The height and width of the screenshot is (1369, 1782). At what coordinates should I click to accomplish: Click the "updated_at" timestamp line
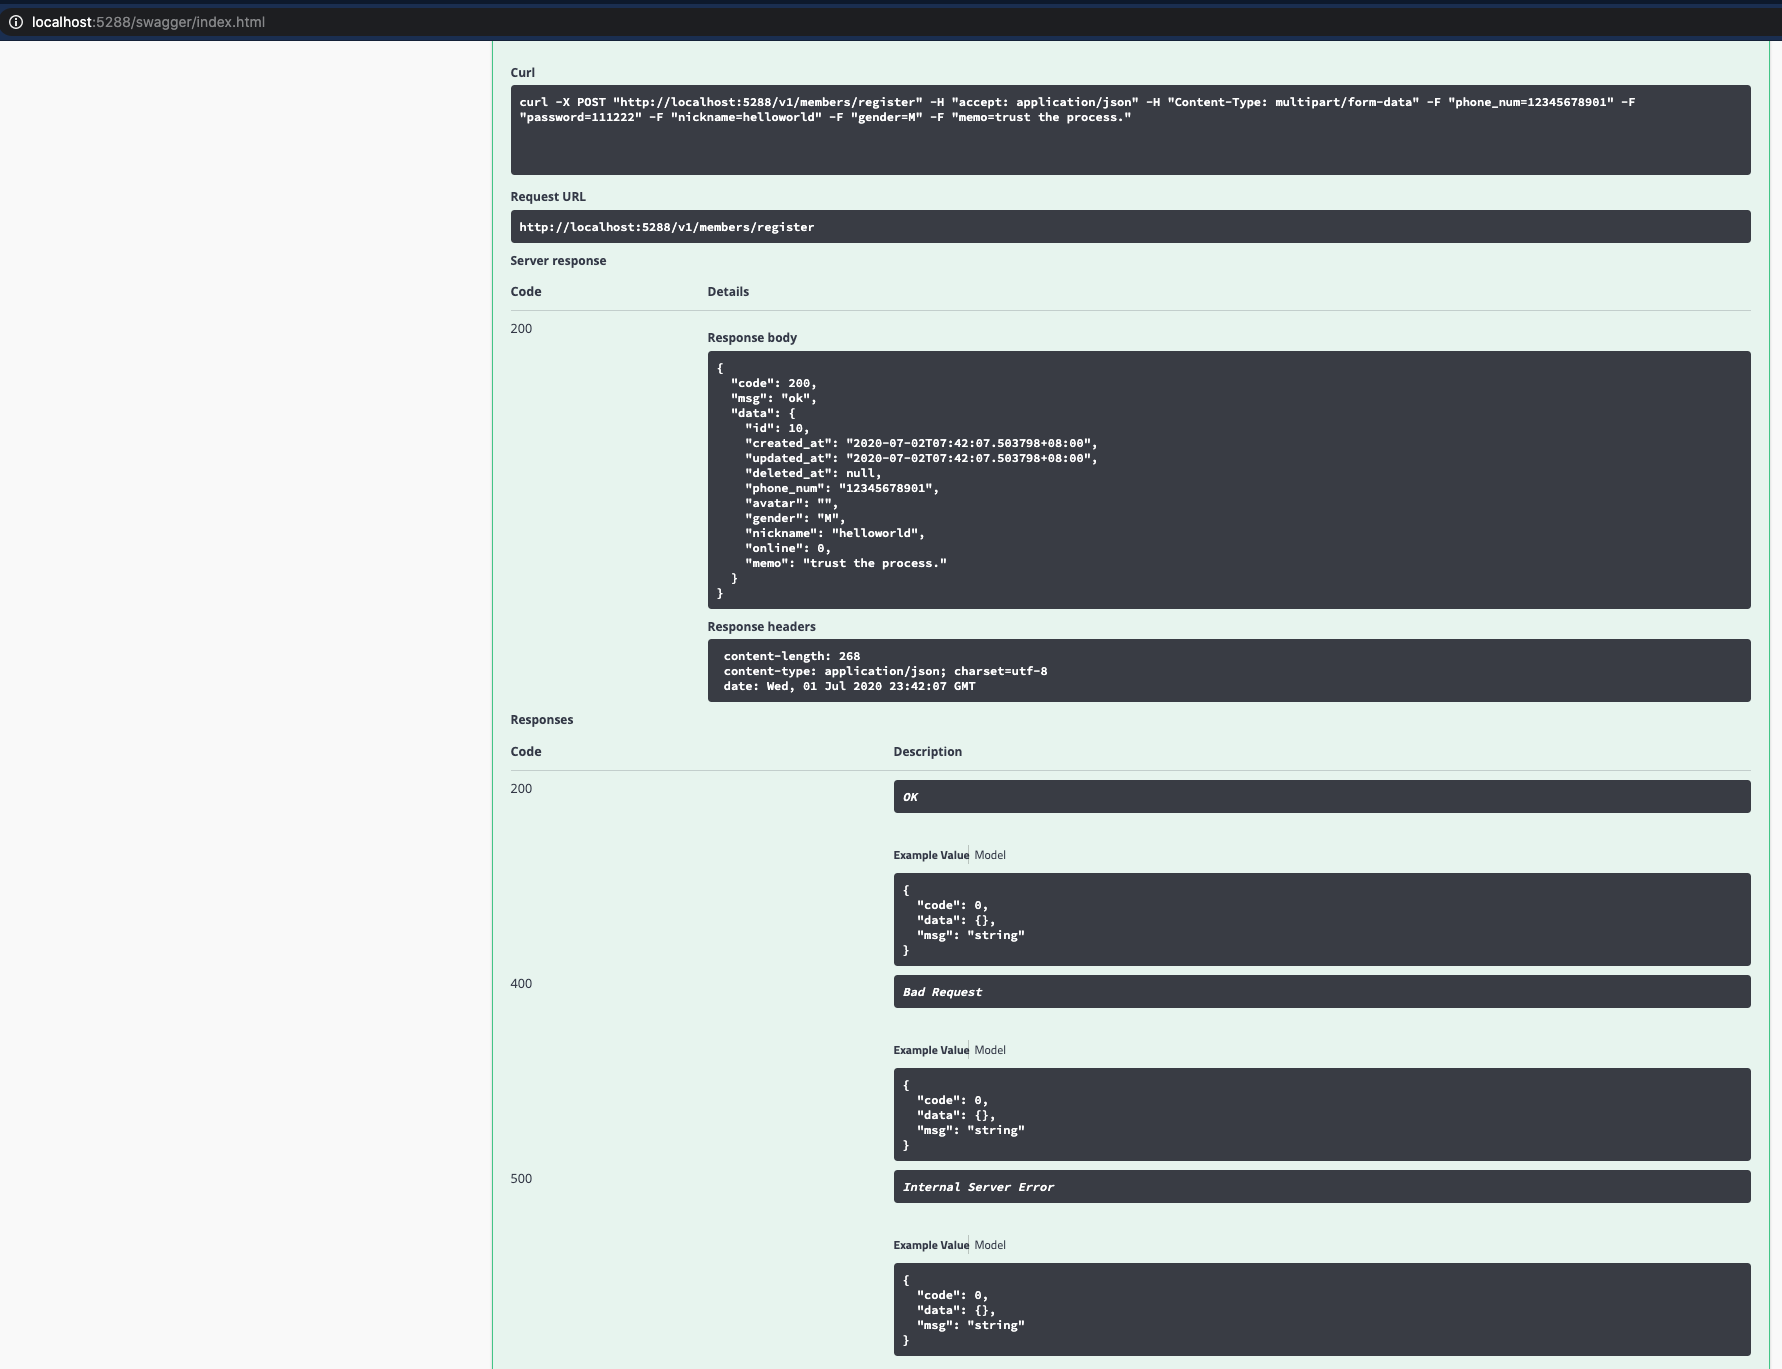(x=921, y=458)
